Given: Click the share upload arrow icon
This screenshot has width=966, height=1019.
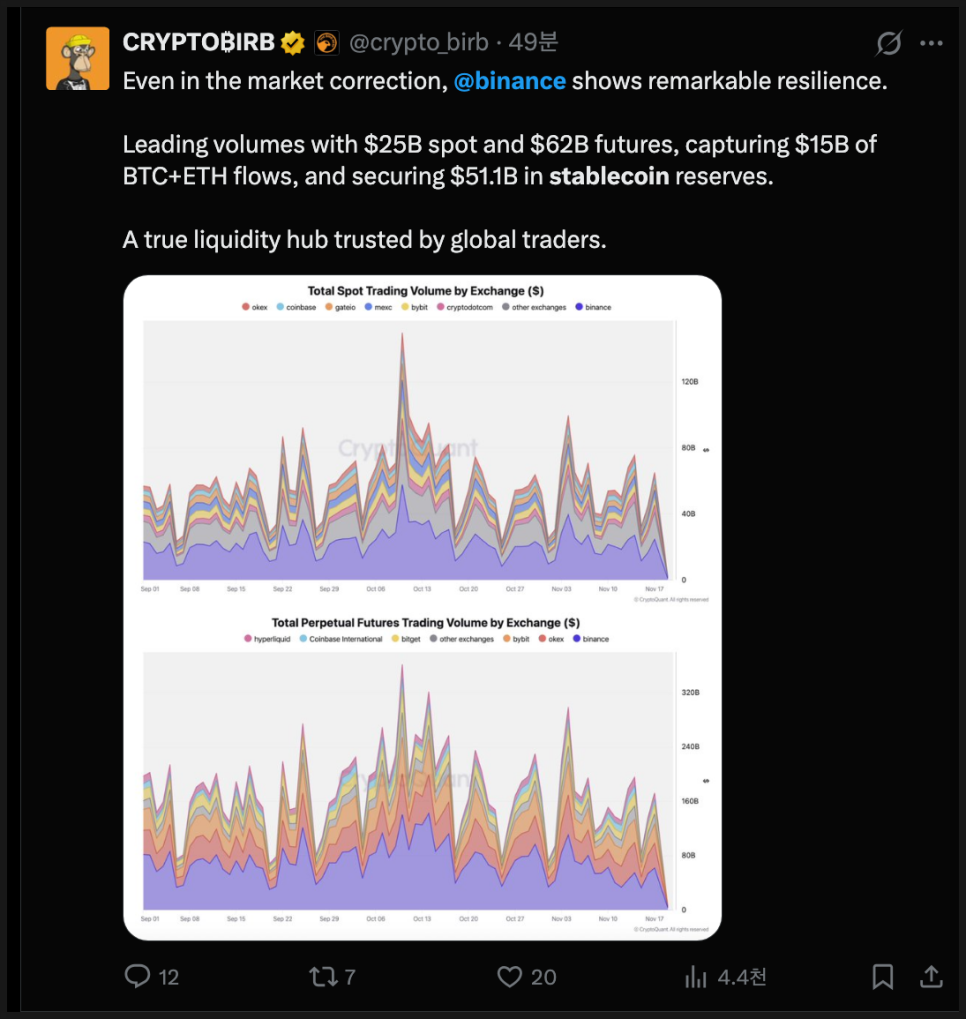Looking at the screenshot, I should pos(930,976).
